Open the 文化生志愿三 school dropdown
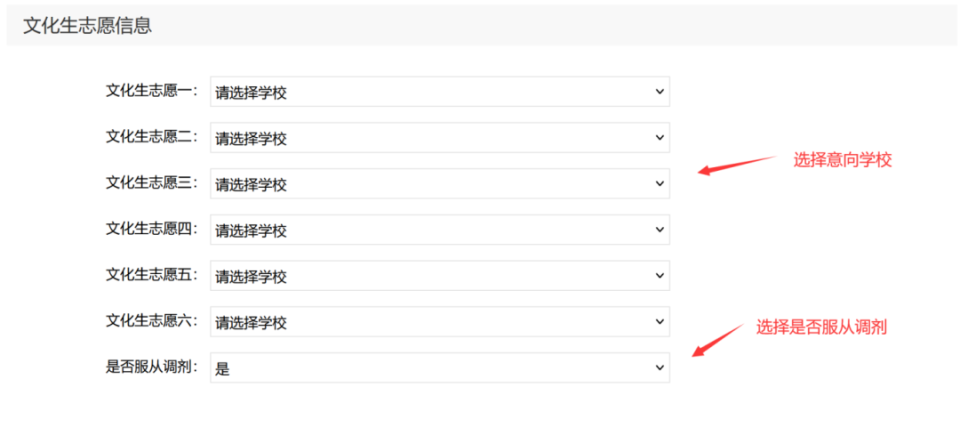 click(x=438, y=184)
